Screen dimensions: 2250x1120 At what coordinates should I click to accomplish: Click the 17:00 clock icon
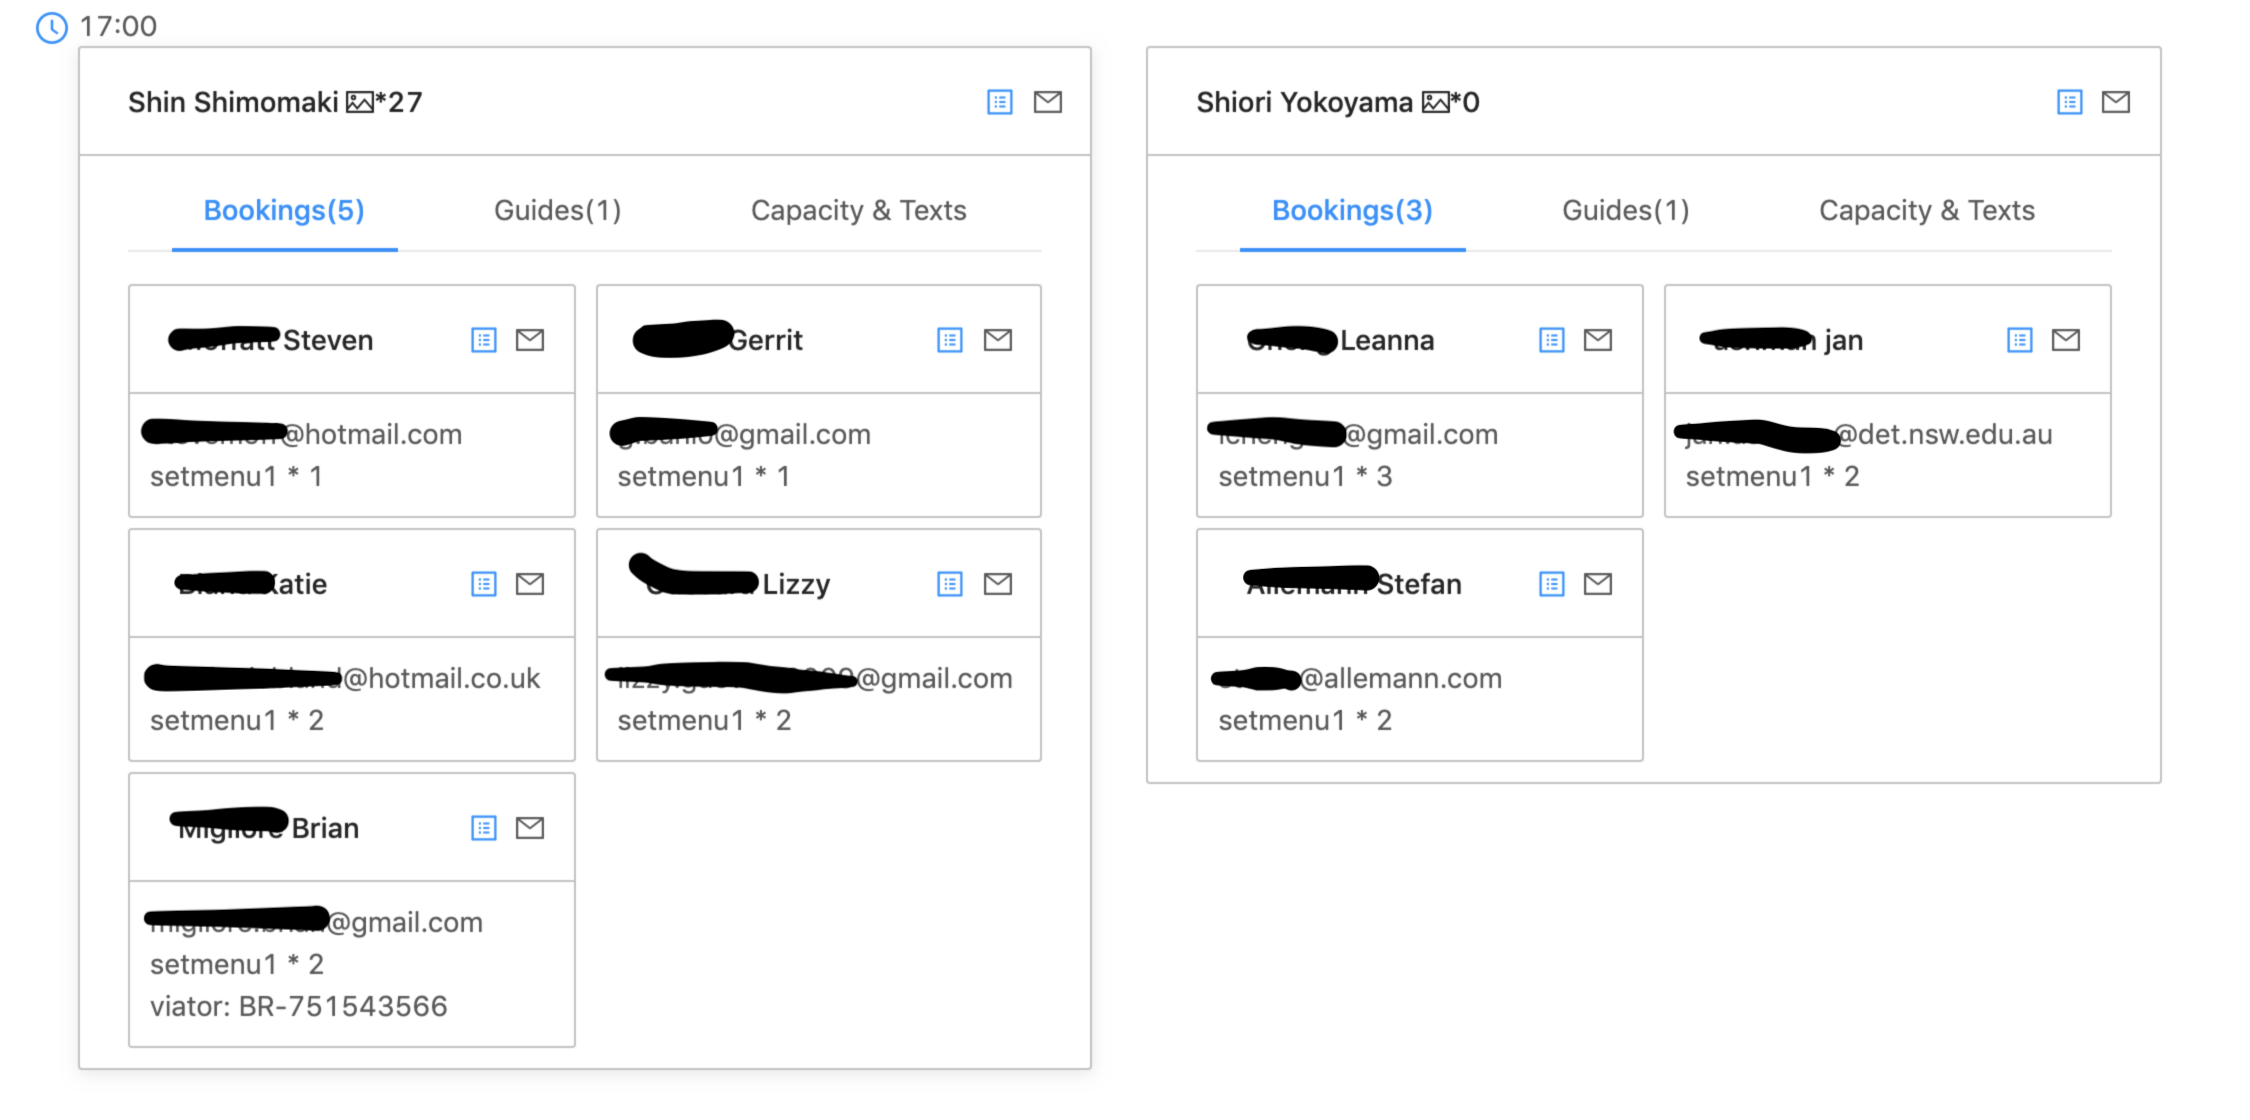tap(51, 27)
